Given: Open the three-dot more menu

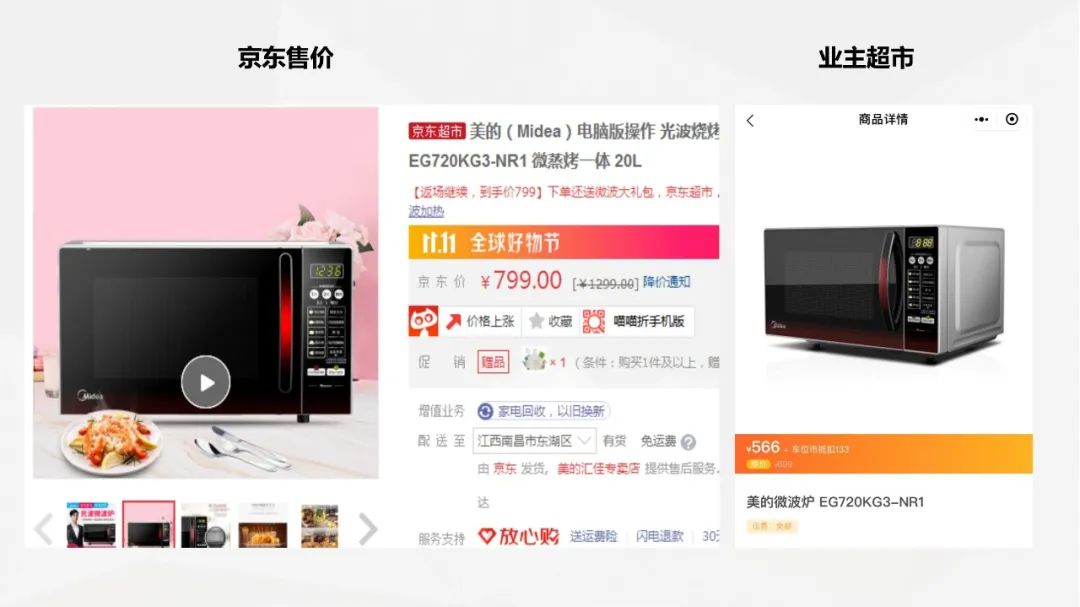Looking at the screenshot, I should point(982,119).
